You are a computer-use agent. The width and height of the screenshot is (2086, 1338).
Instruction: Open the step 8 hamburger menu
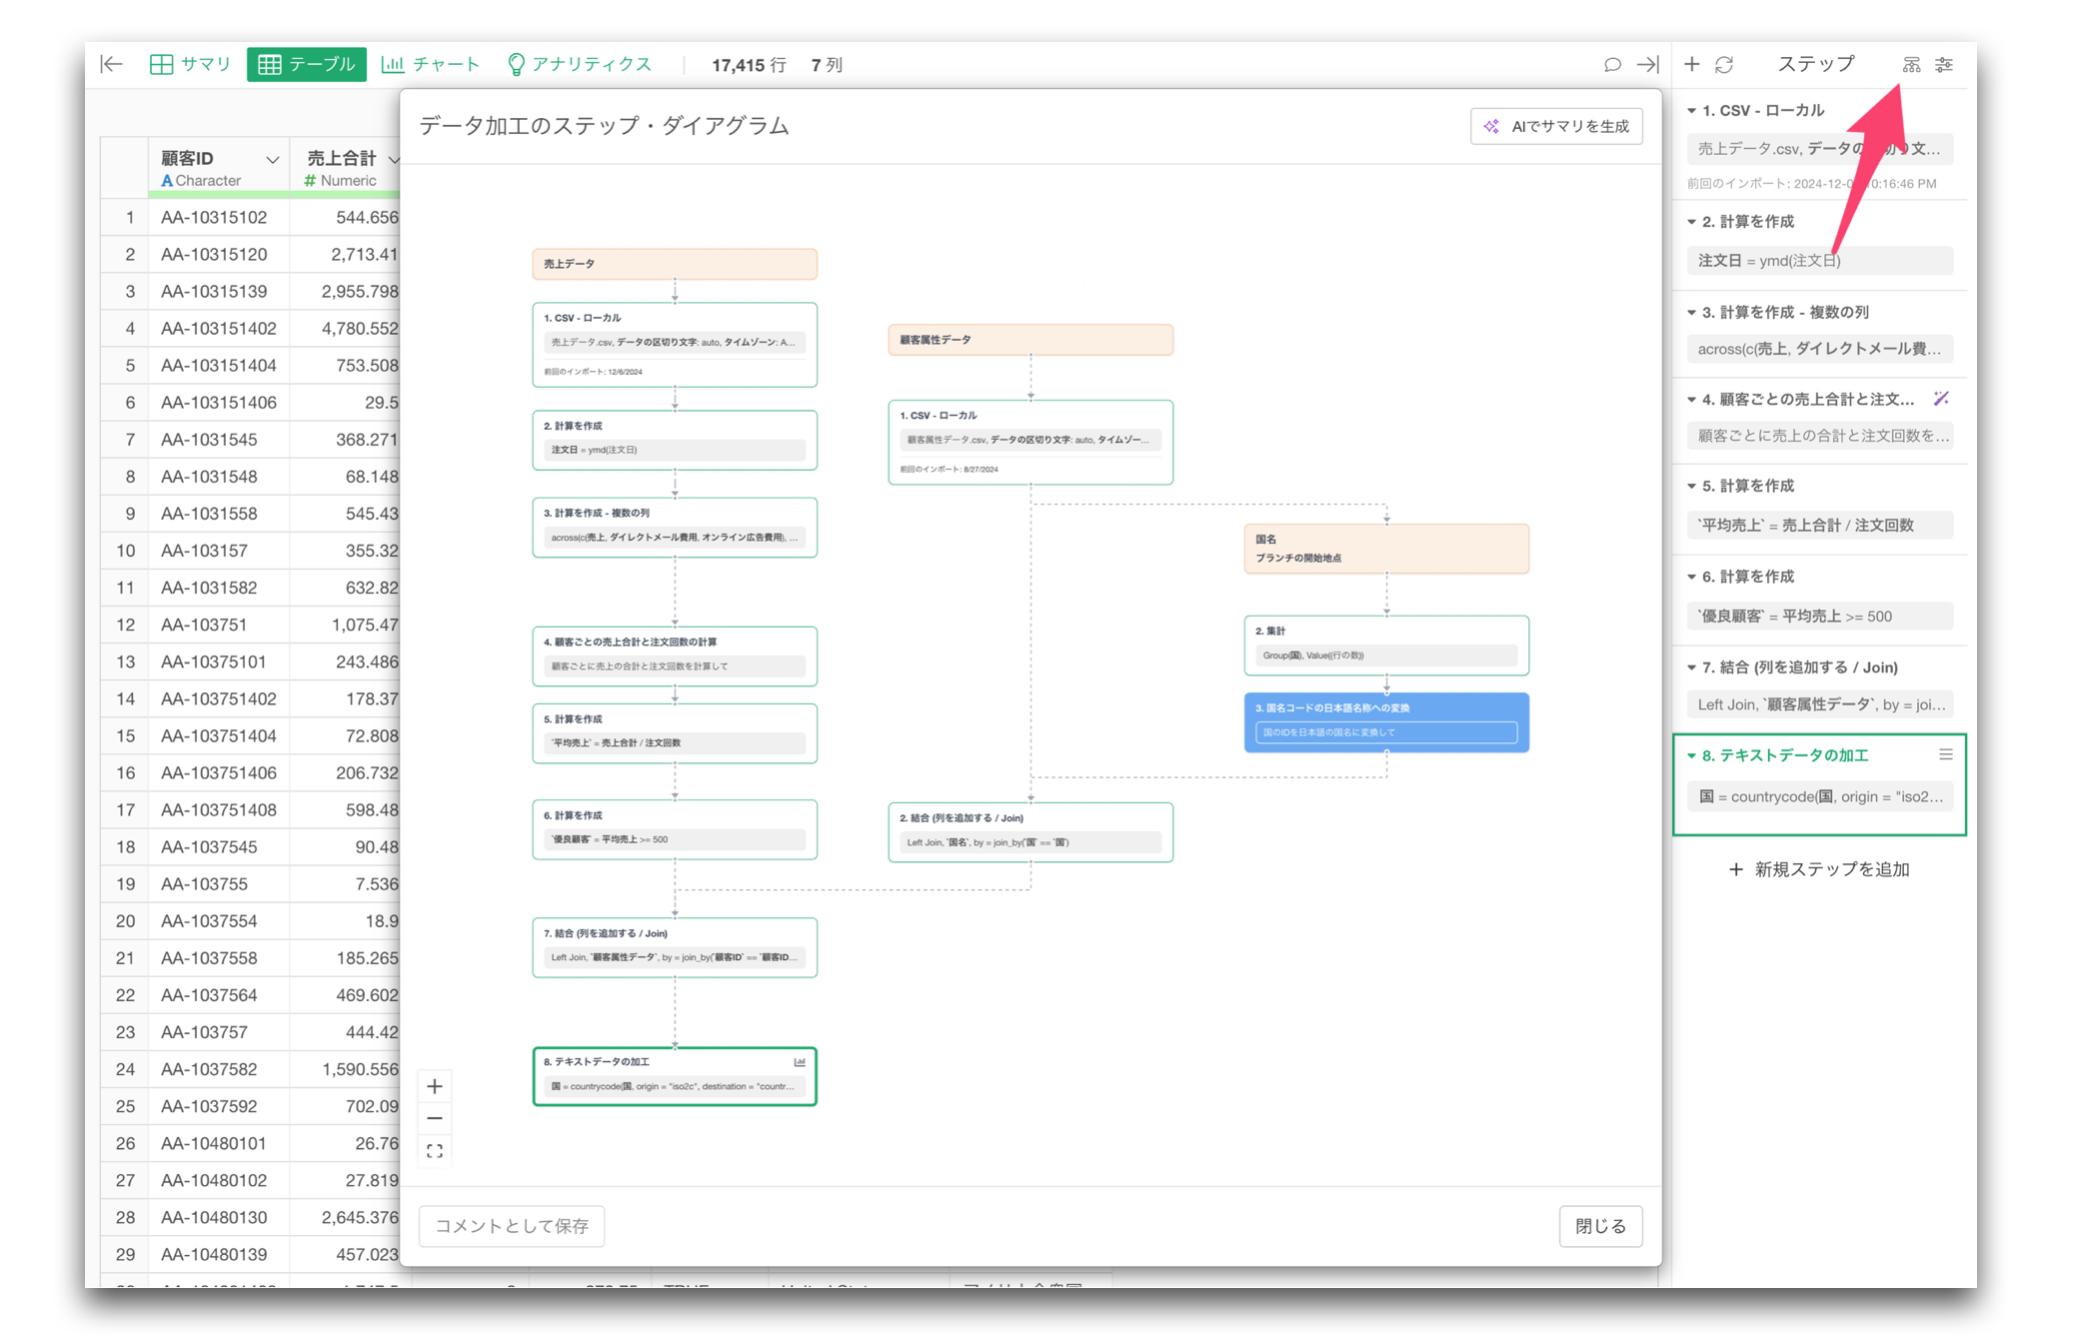pyautogui.click(x=1945, y=755)
